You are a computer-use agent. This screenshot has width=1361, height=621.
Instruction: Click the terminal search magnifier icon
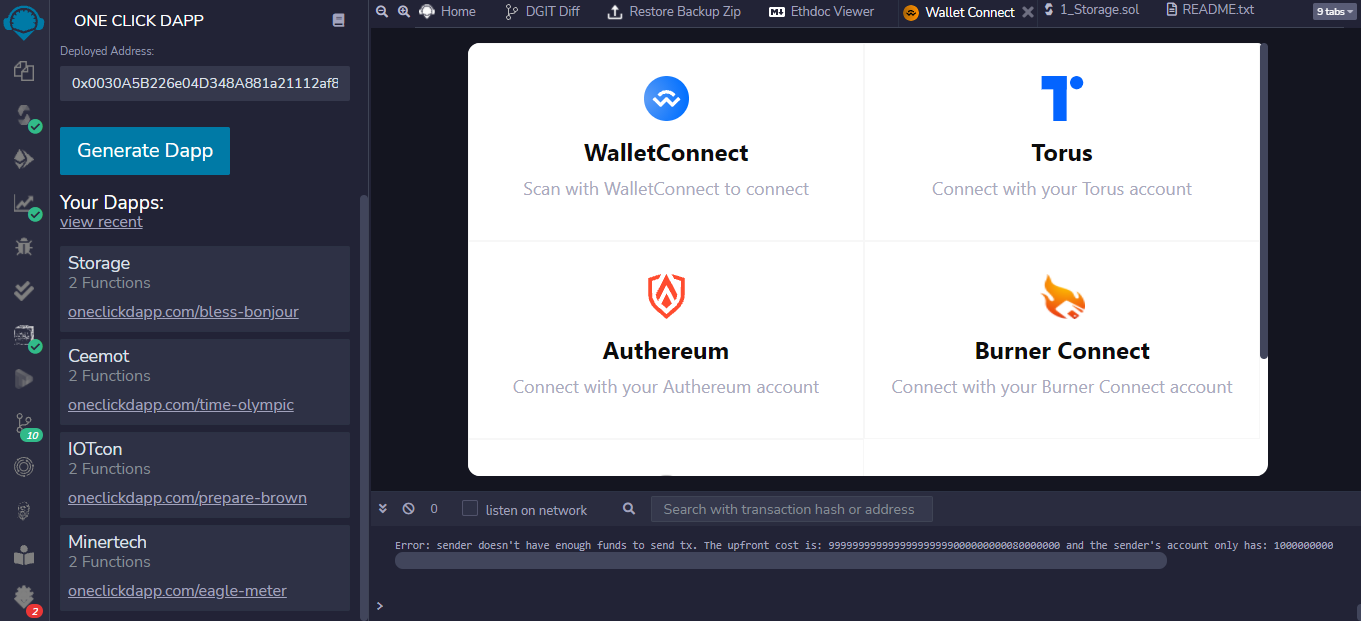pyautogui.click(x=629, y=509)
